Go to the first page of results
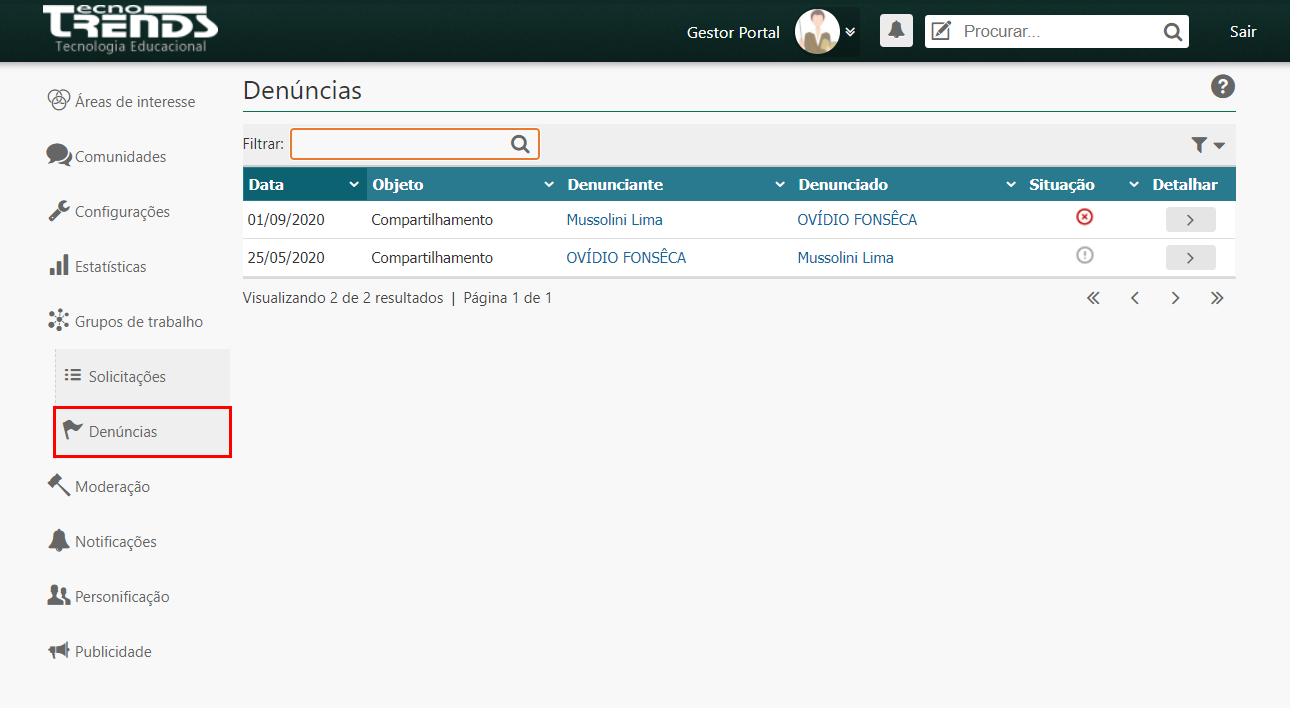The image size is (1290, 708). click(x=1093, y=298)
